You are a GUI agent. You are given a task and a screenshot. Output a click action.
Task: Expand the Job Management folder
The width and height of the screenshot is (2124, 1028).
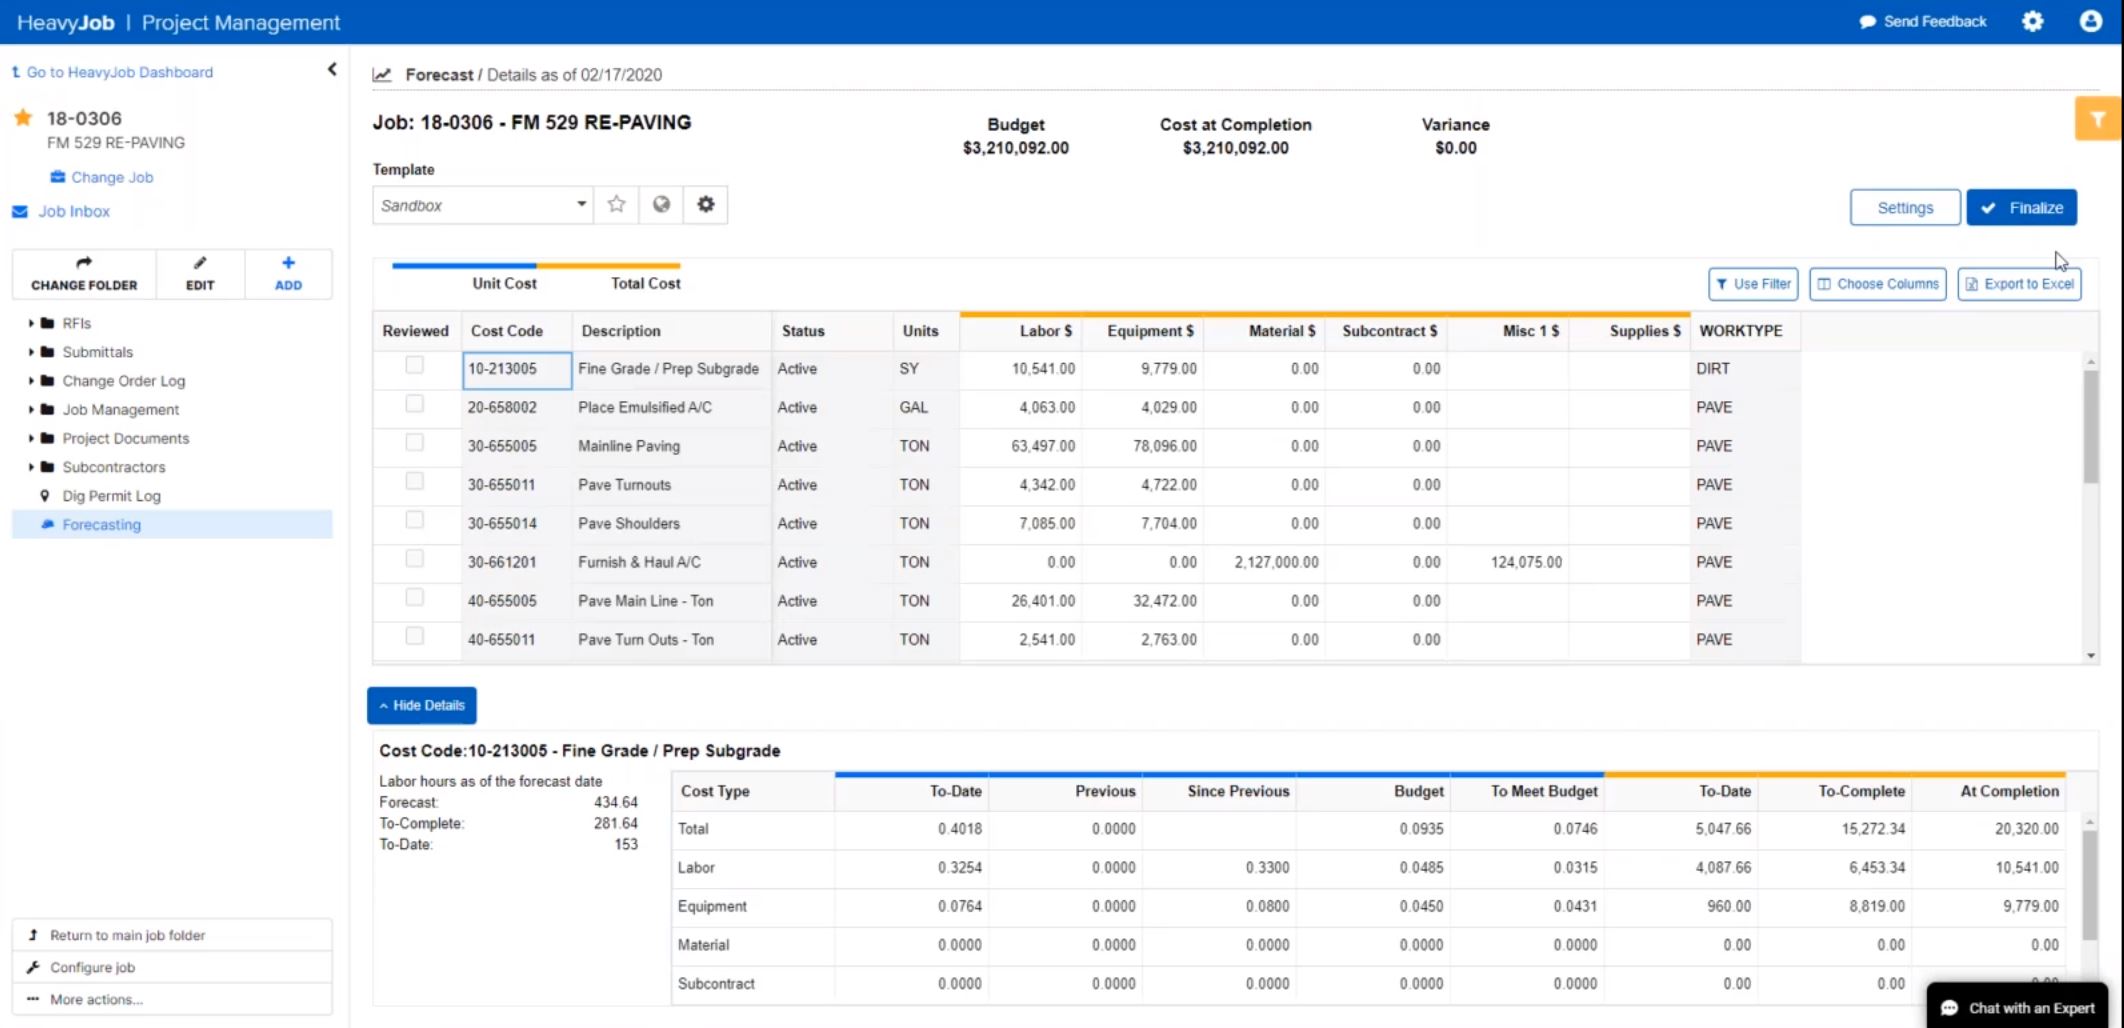[x=31, y=410]
